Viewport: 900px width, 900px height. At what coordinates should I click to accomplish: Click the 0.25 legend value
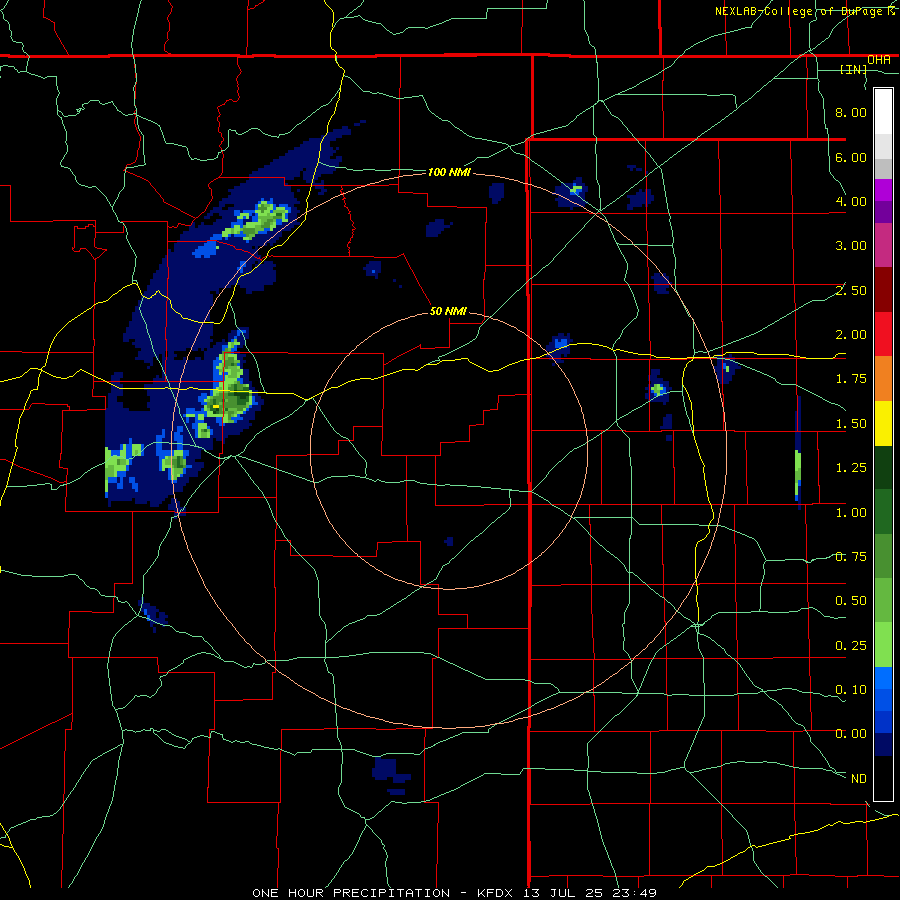(x=851, y=646)
